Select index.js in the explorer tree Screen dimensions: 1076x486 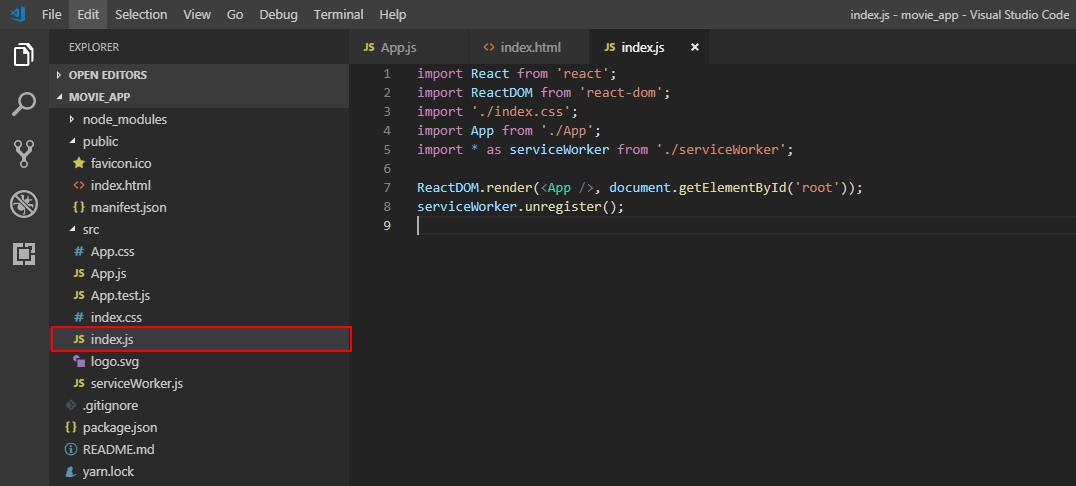(x=200, y=339)
